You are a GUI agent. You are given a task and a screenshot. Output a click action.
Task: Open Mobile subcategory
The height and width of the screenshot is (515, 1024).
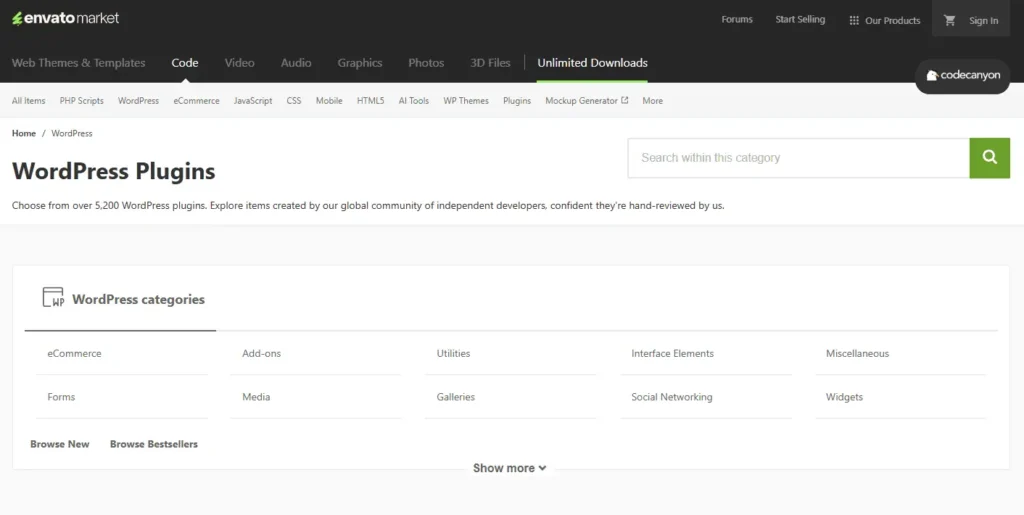click(329, 101)
